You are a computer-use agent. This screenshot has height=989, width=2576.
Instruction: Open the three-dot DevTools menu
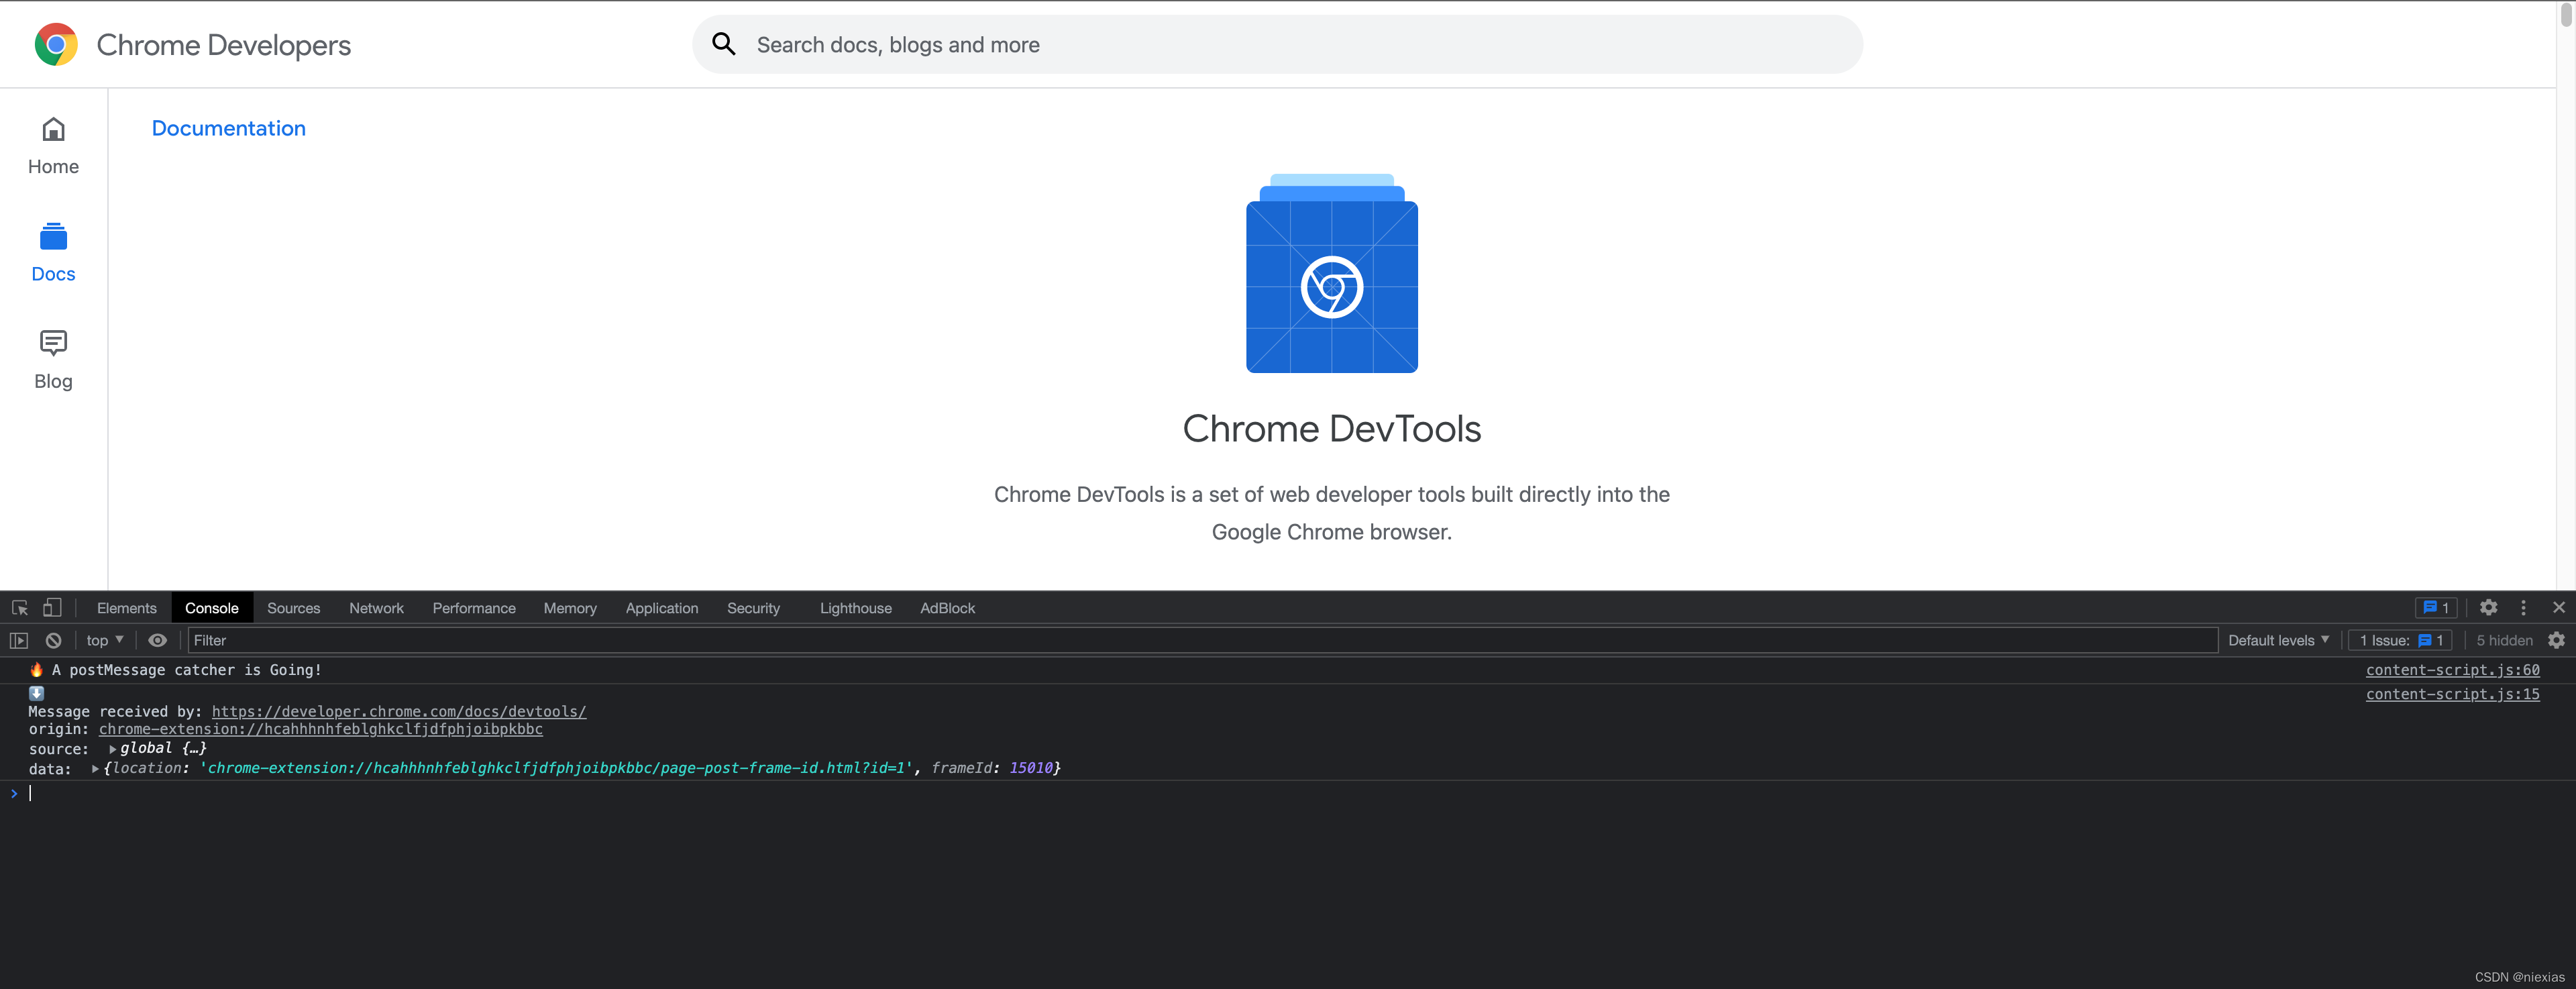pos(2522,607)
